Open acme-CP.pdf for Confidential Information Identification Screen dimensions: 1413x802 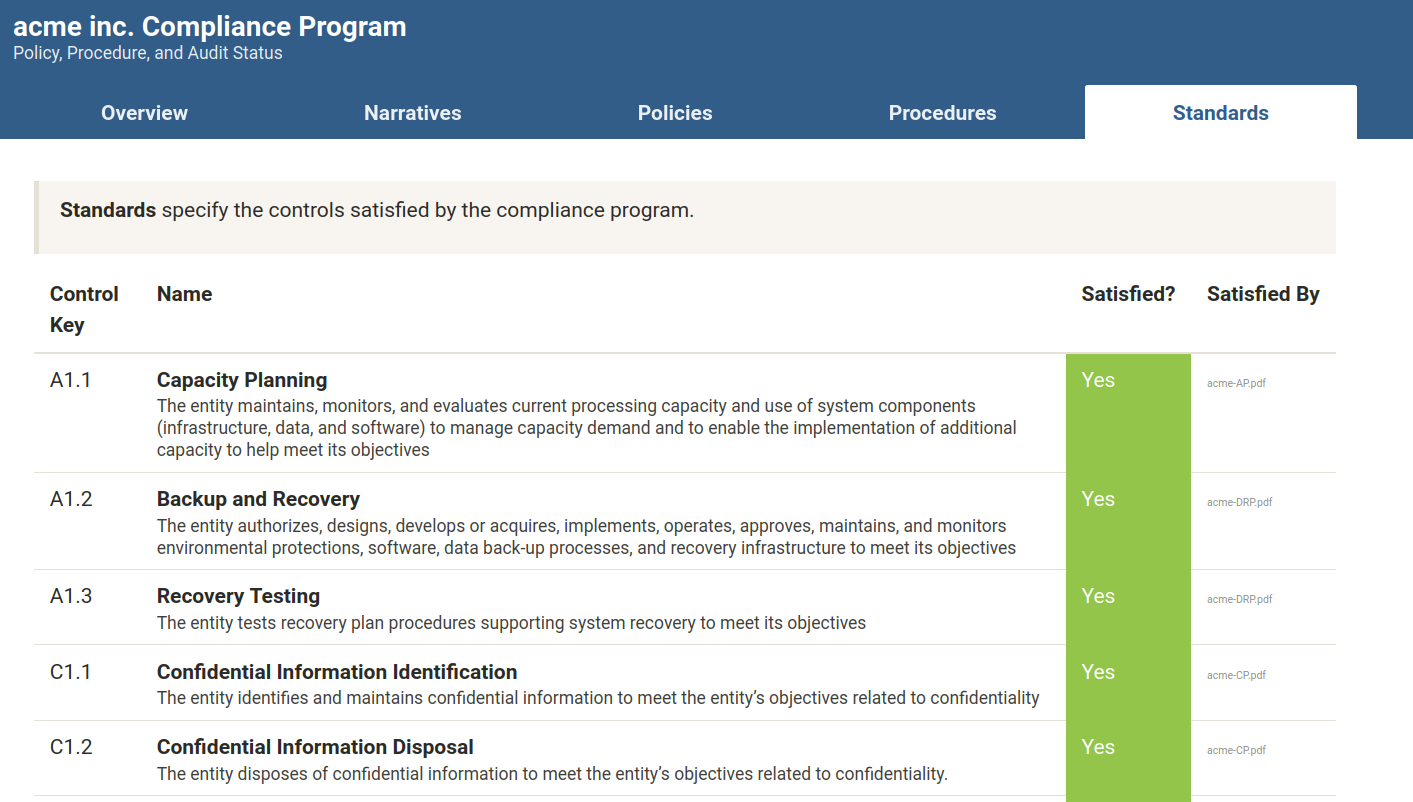coord(1236,675)
